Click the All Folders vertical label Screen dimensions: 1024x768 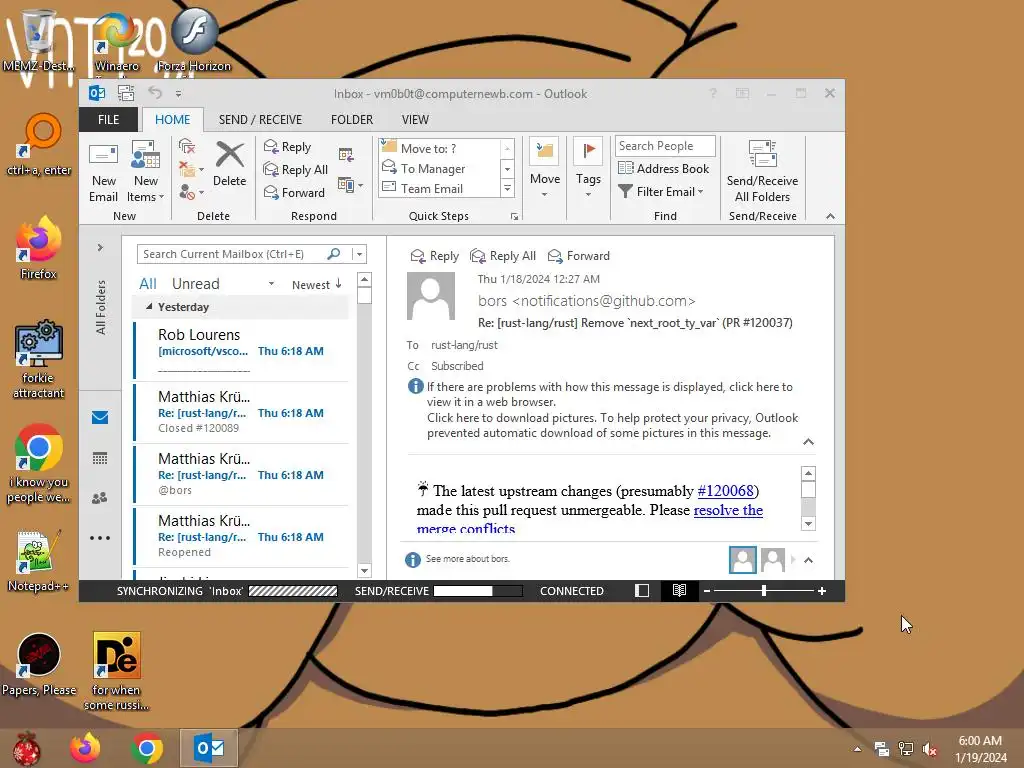[101, 308]
